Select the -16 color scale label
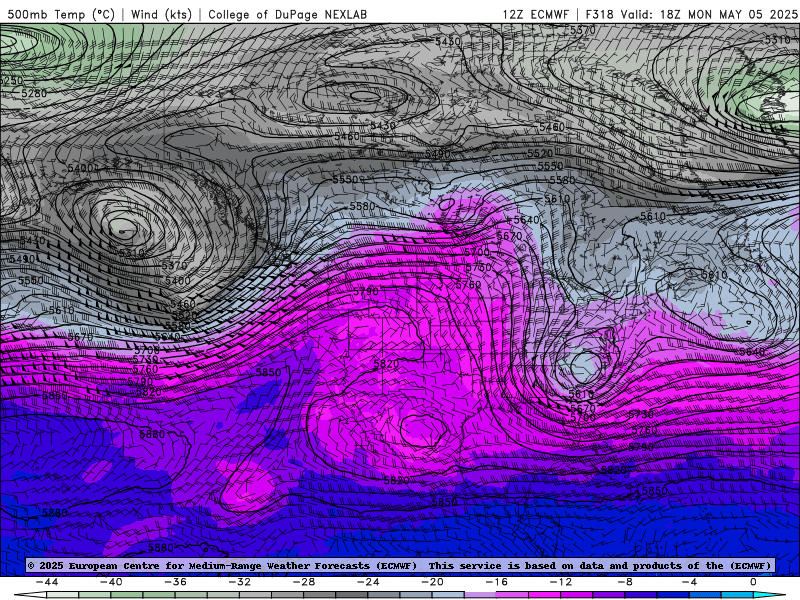Viewport: 800px width, 600px height. pos(497,582)
